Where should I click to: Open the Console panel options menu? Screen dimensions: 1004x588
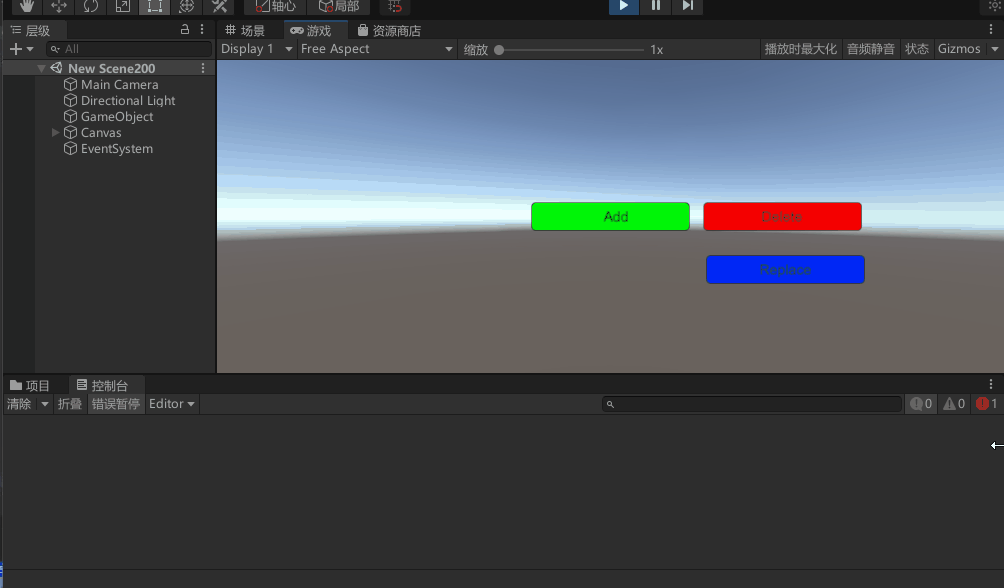(991, 384)
